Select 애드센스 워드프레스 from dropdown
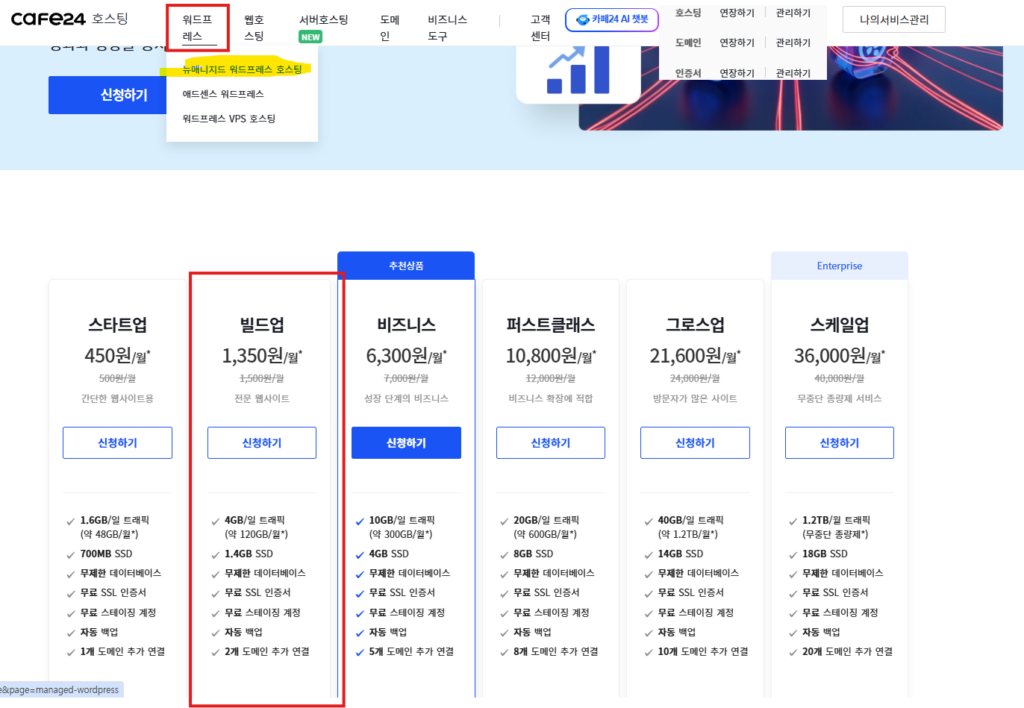This screenshot has height=708, width=1024. [223, 94]
